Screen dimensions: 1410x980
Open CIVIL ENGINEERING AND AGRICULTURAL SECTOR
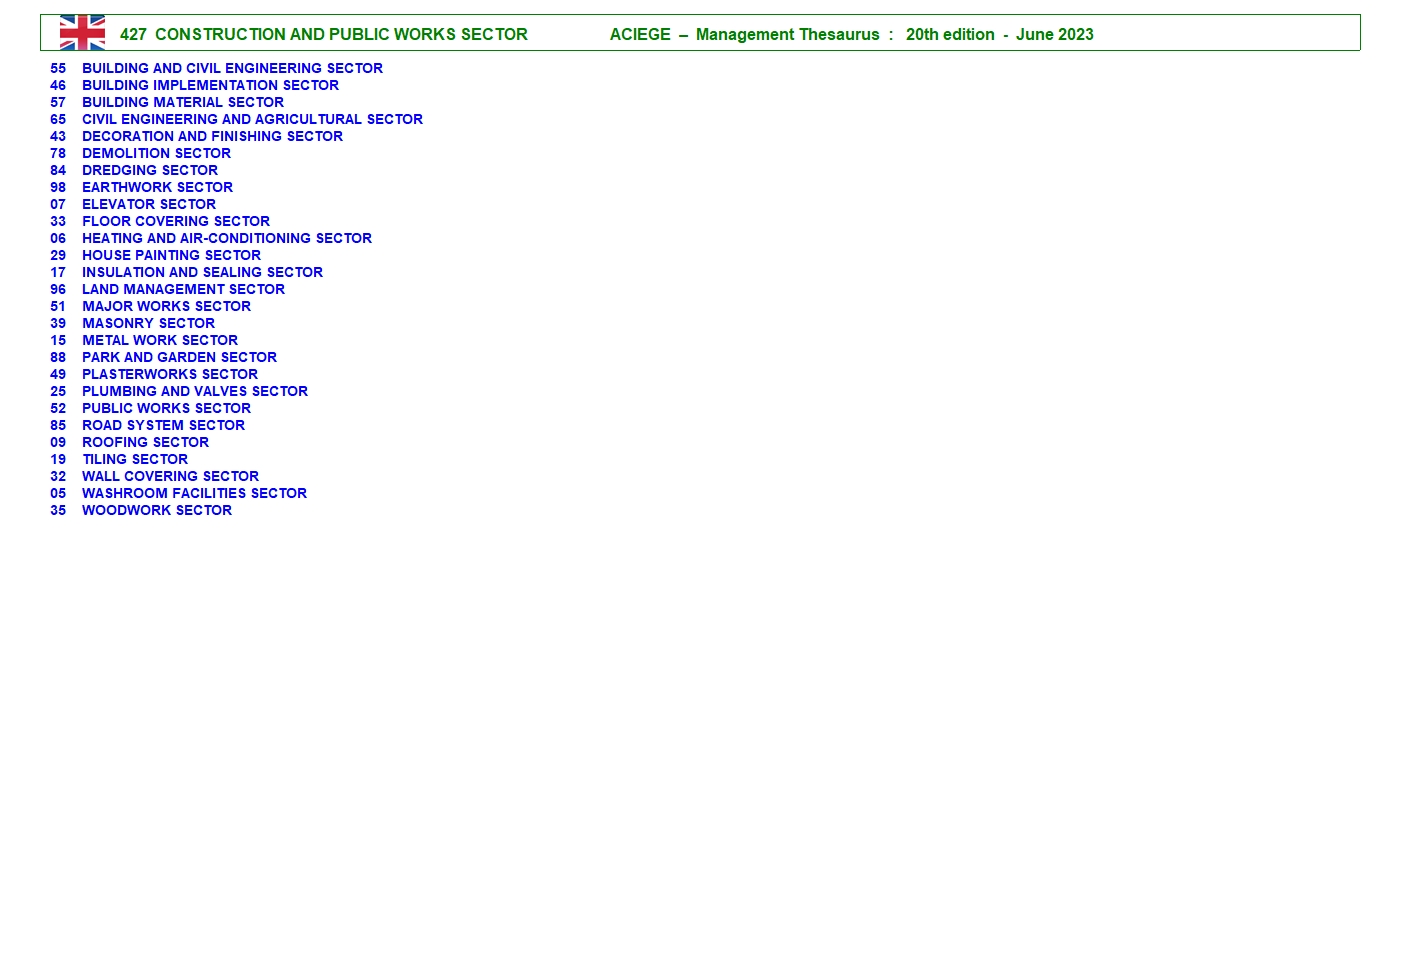[x=252, y=119]
